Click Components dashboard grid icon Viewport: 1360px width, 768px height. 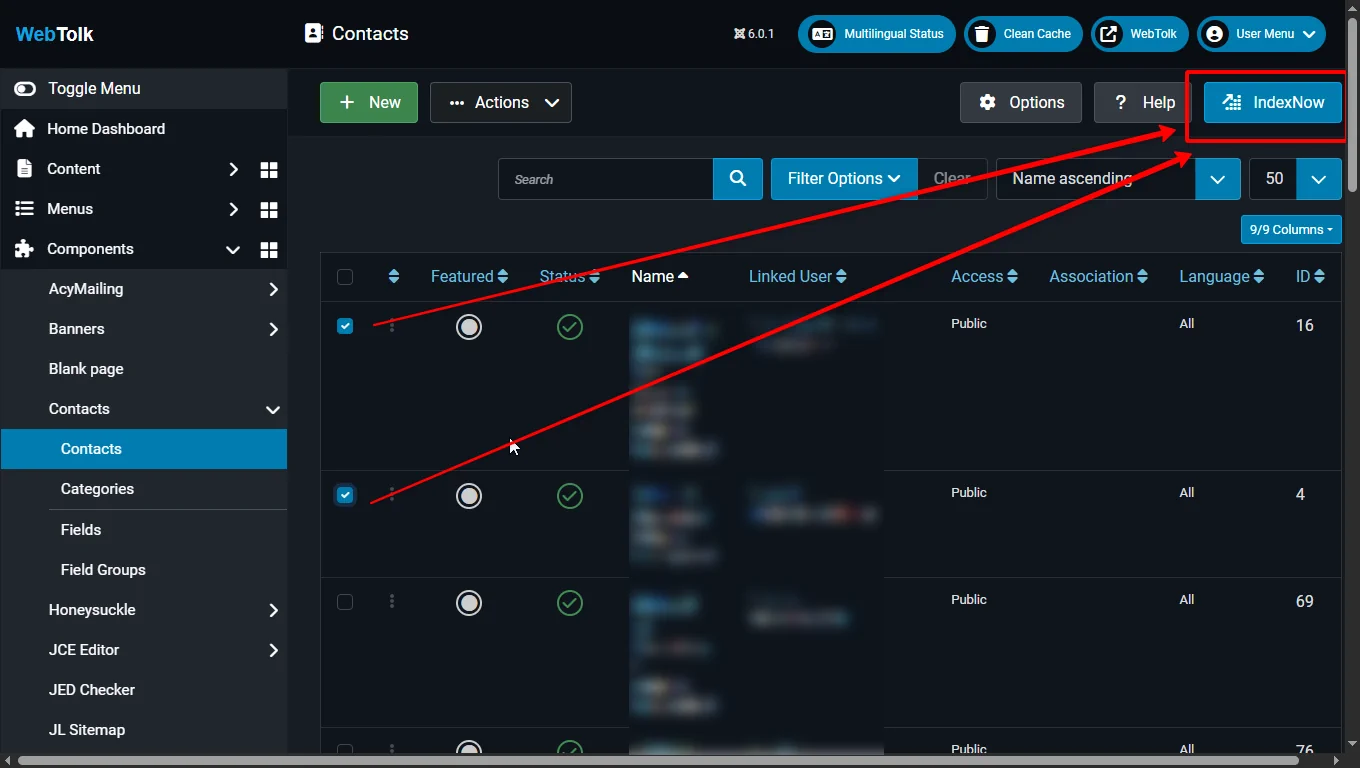point(268,249)
